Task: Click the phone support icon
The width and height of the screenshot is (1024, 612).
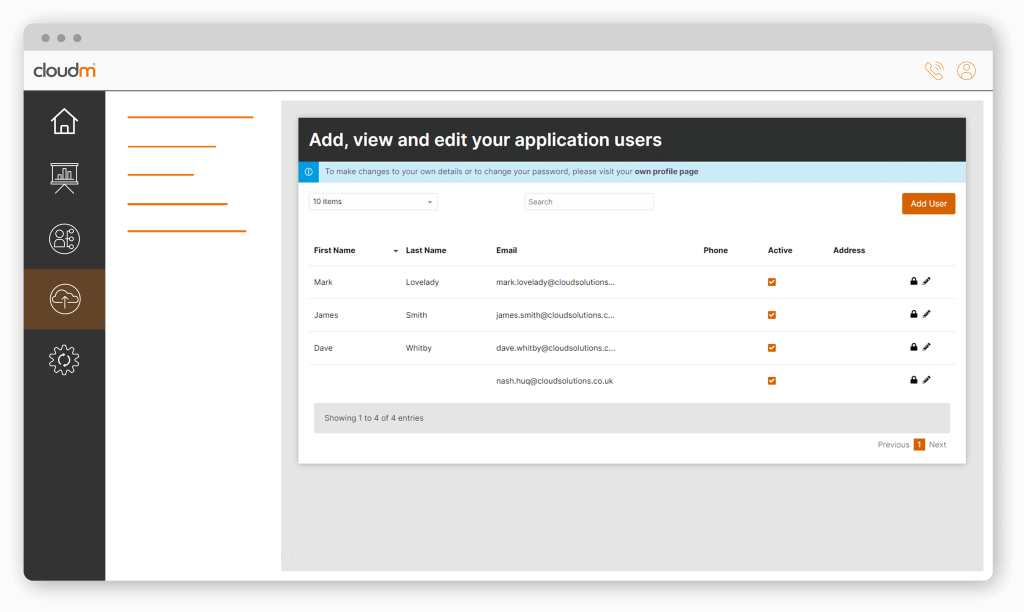Action: (934, 71)
